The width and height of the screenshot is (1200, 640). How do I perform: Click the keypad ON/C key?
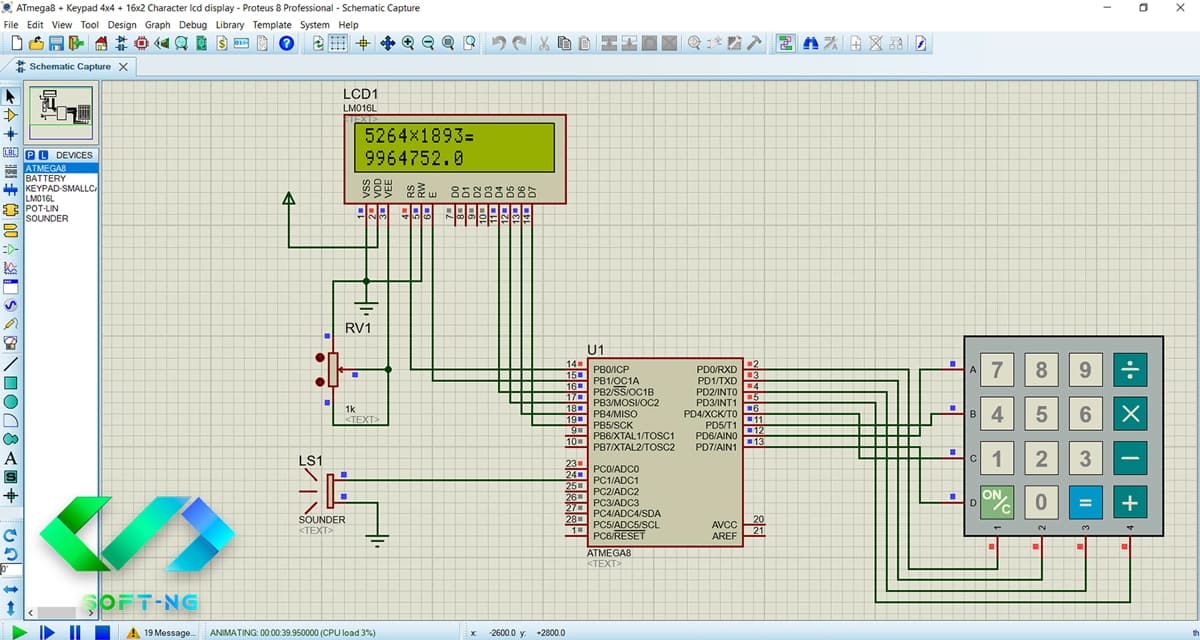996,501
